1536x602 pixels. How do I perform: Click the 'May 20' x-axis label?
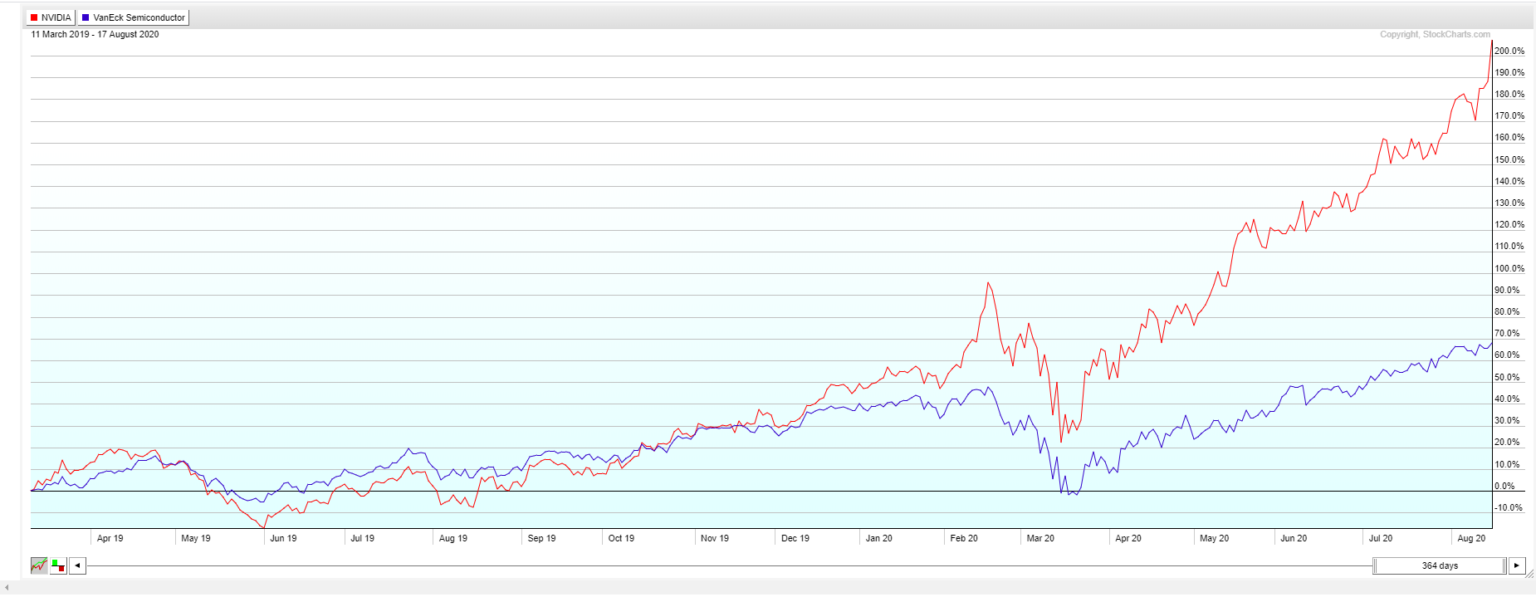pos(1214,538)
